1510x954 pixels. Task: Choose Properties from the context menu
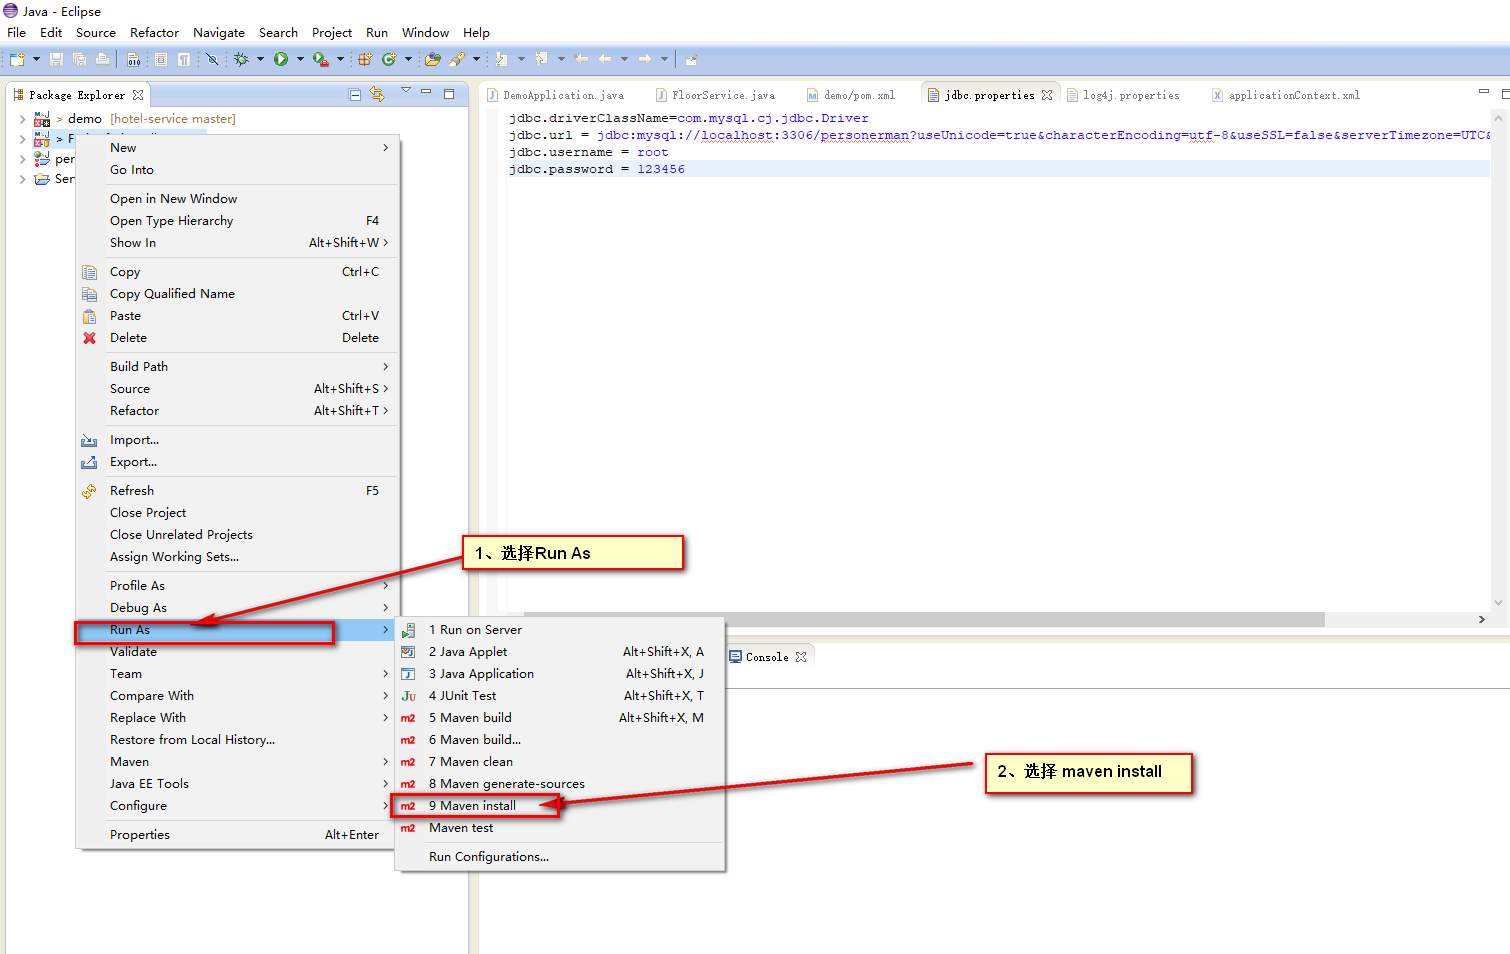pyautogui.click(x=238, y=835)
